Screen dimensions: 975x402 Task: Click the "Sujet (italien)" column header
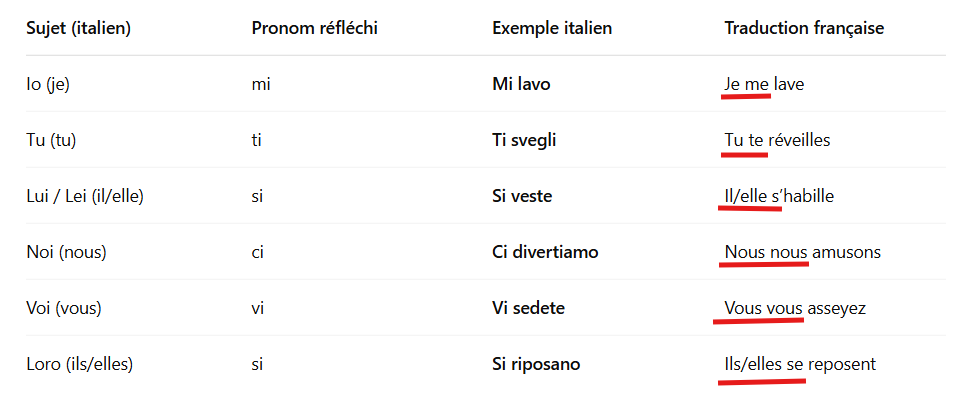[x=78, y=28]
